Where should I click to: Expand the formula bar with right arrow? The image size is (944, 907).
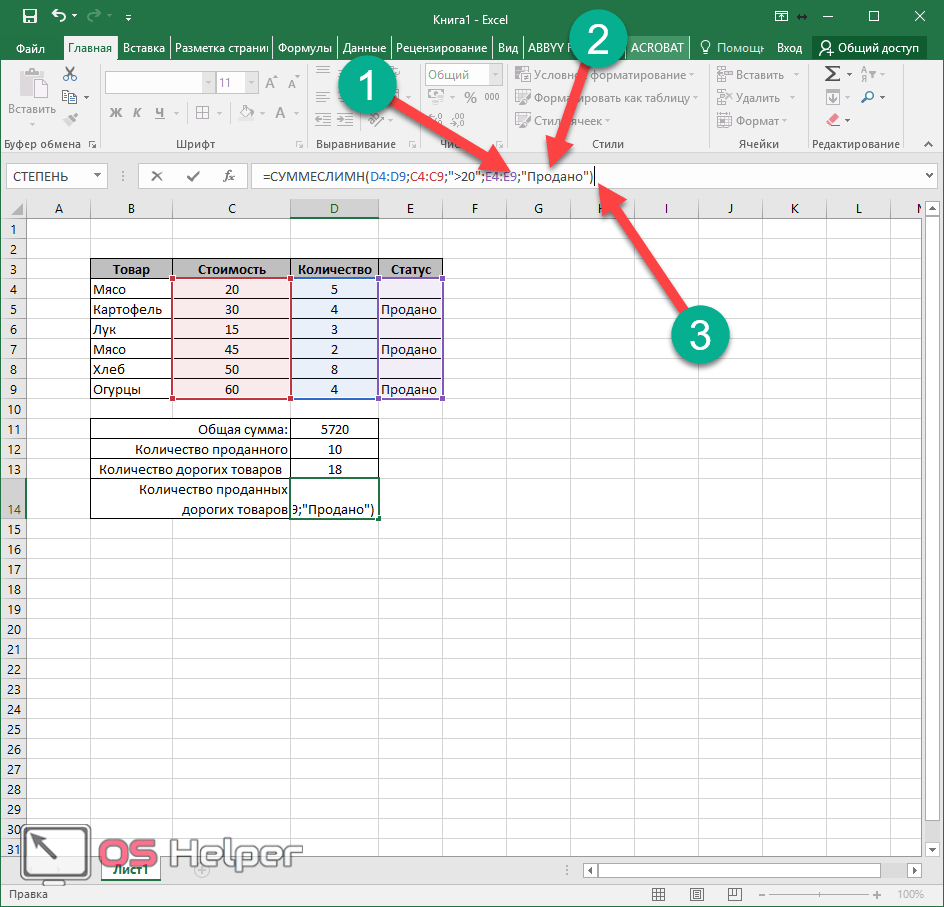pos(931,176)
